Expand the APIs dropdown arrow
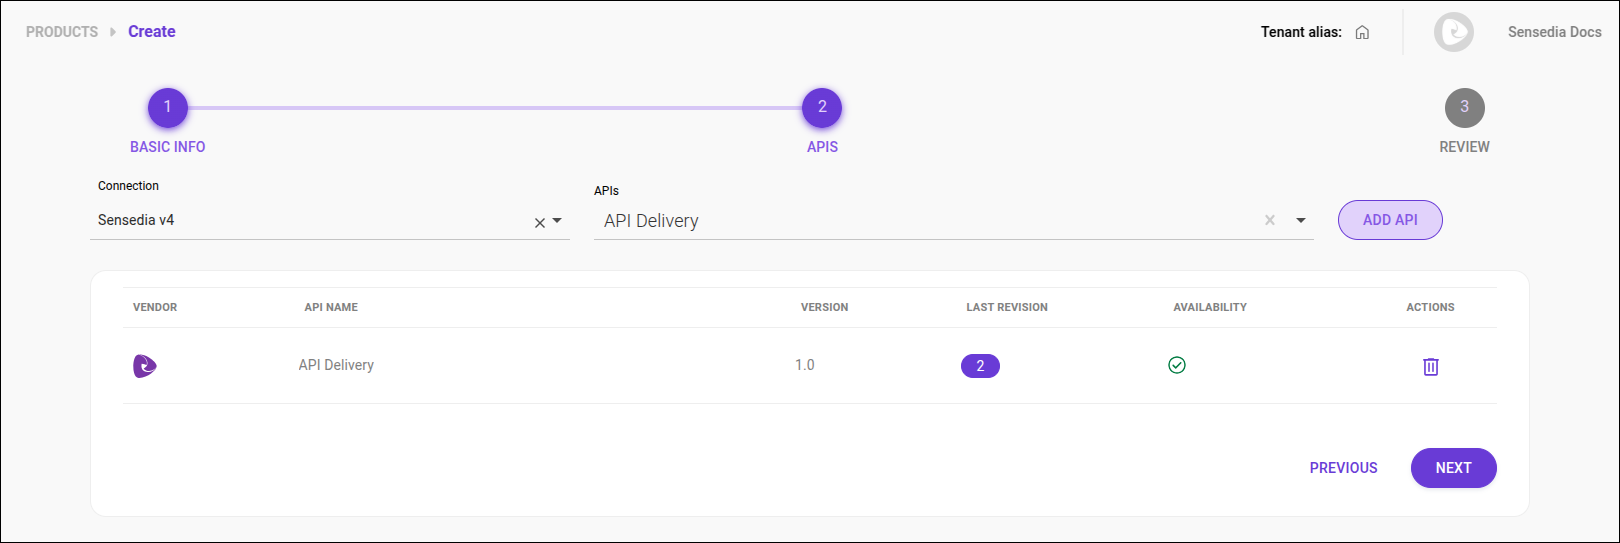The height and width of the screenshot is (543, 1620). pos(1301,221)
